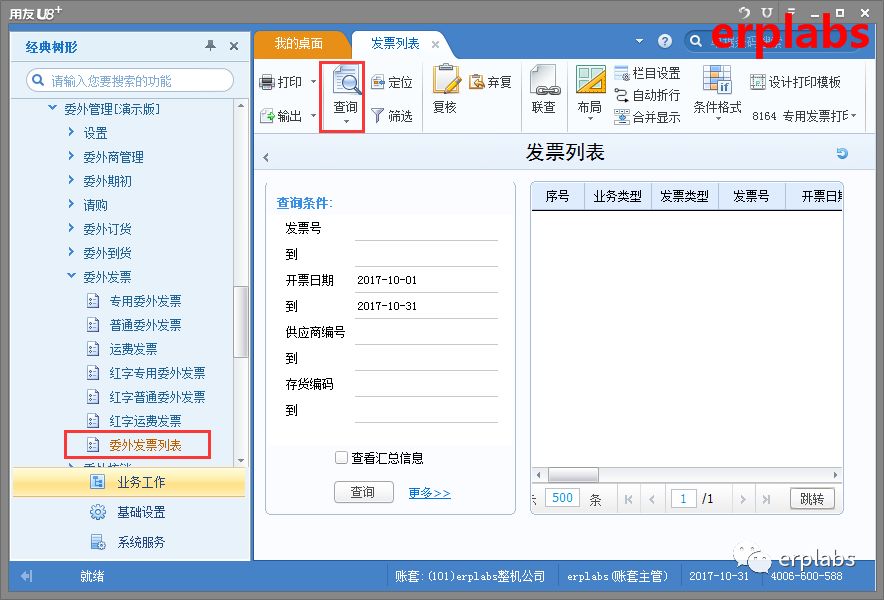Open the 查询 query tool
This screenshot has height=600, width=884.
(345, 94)
